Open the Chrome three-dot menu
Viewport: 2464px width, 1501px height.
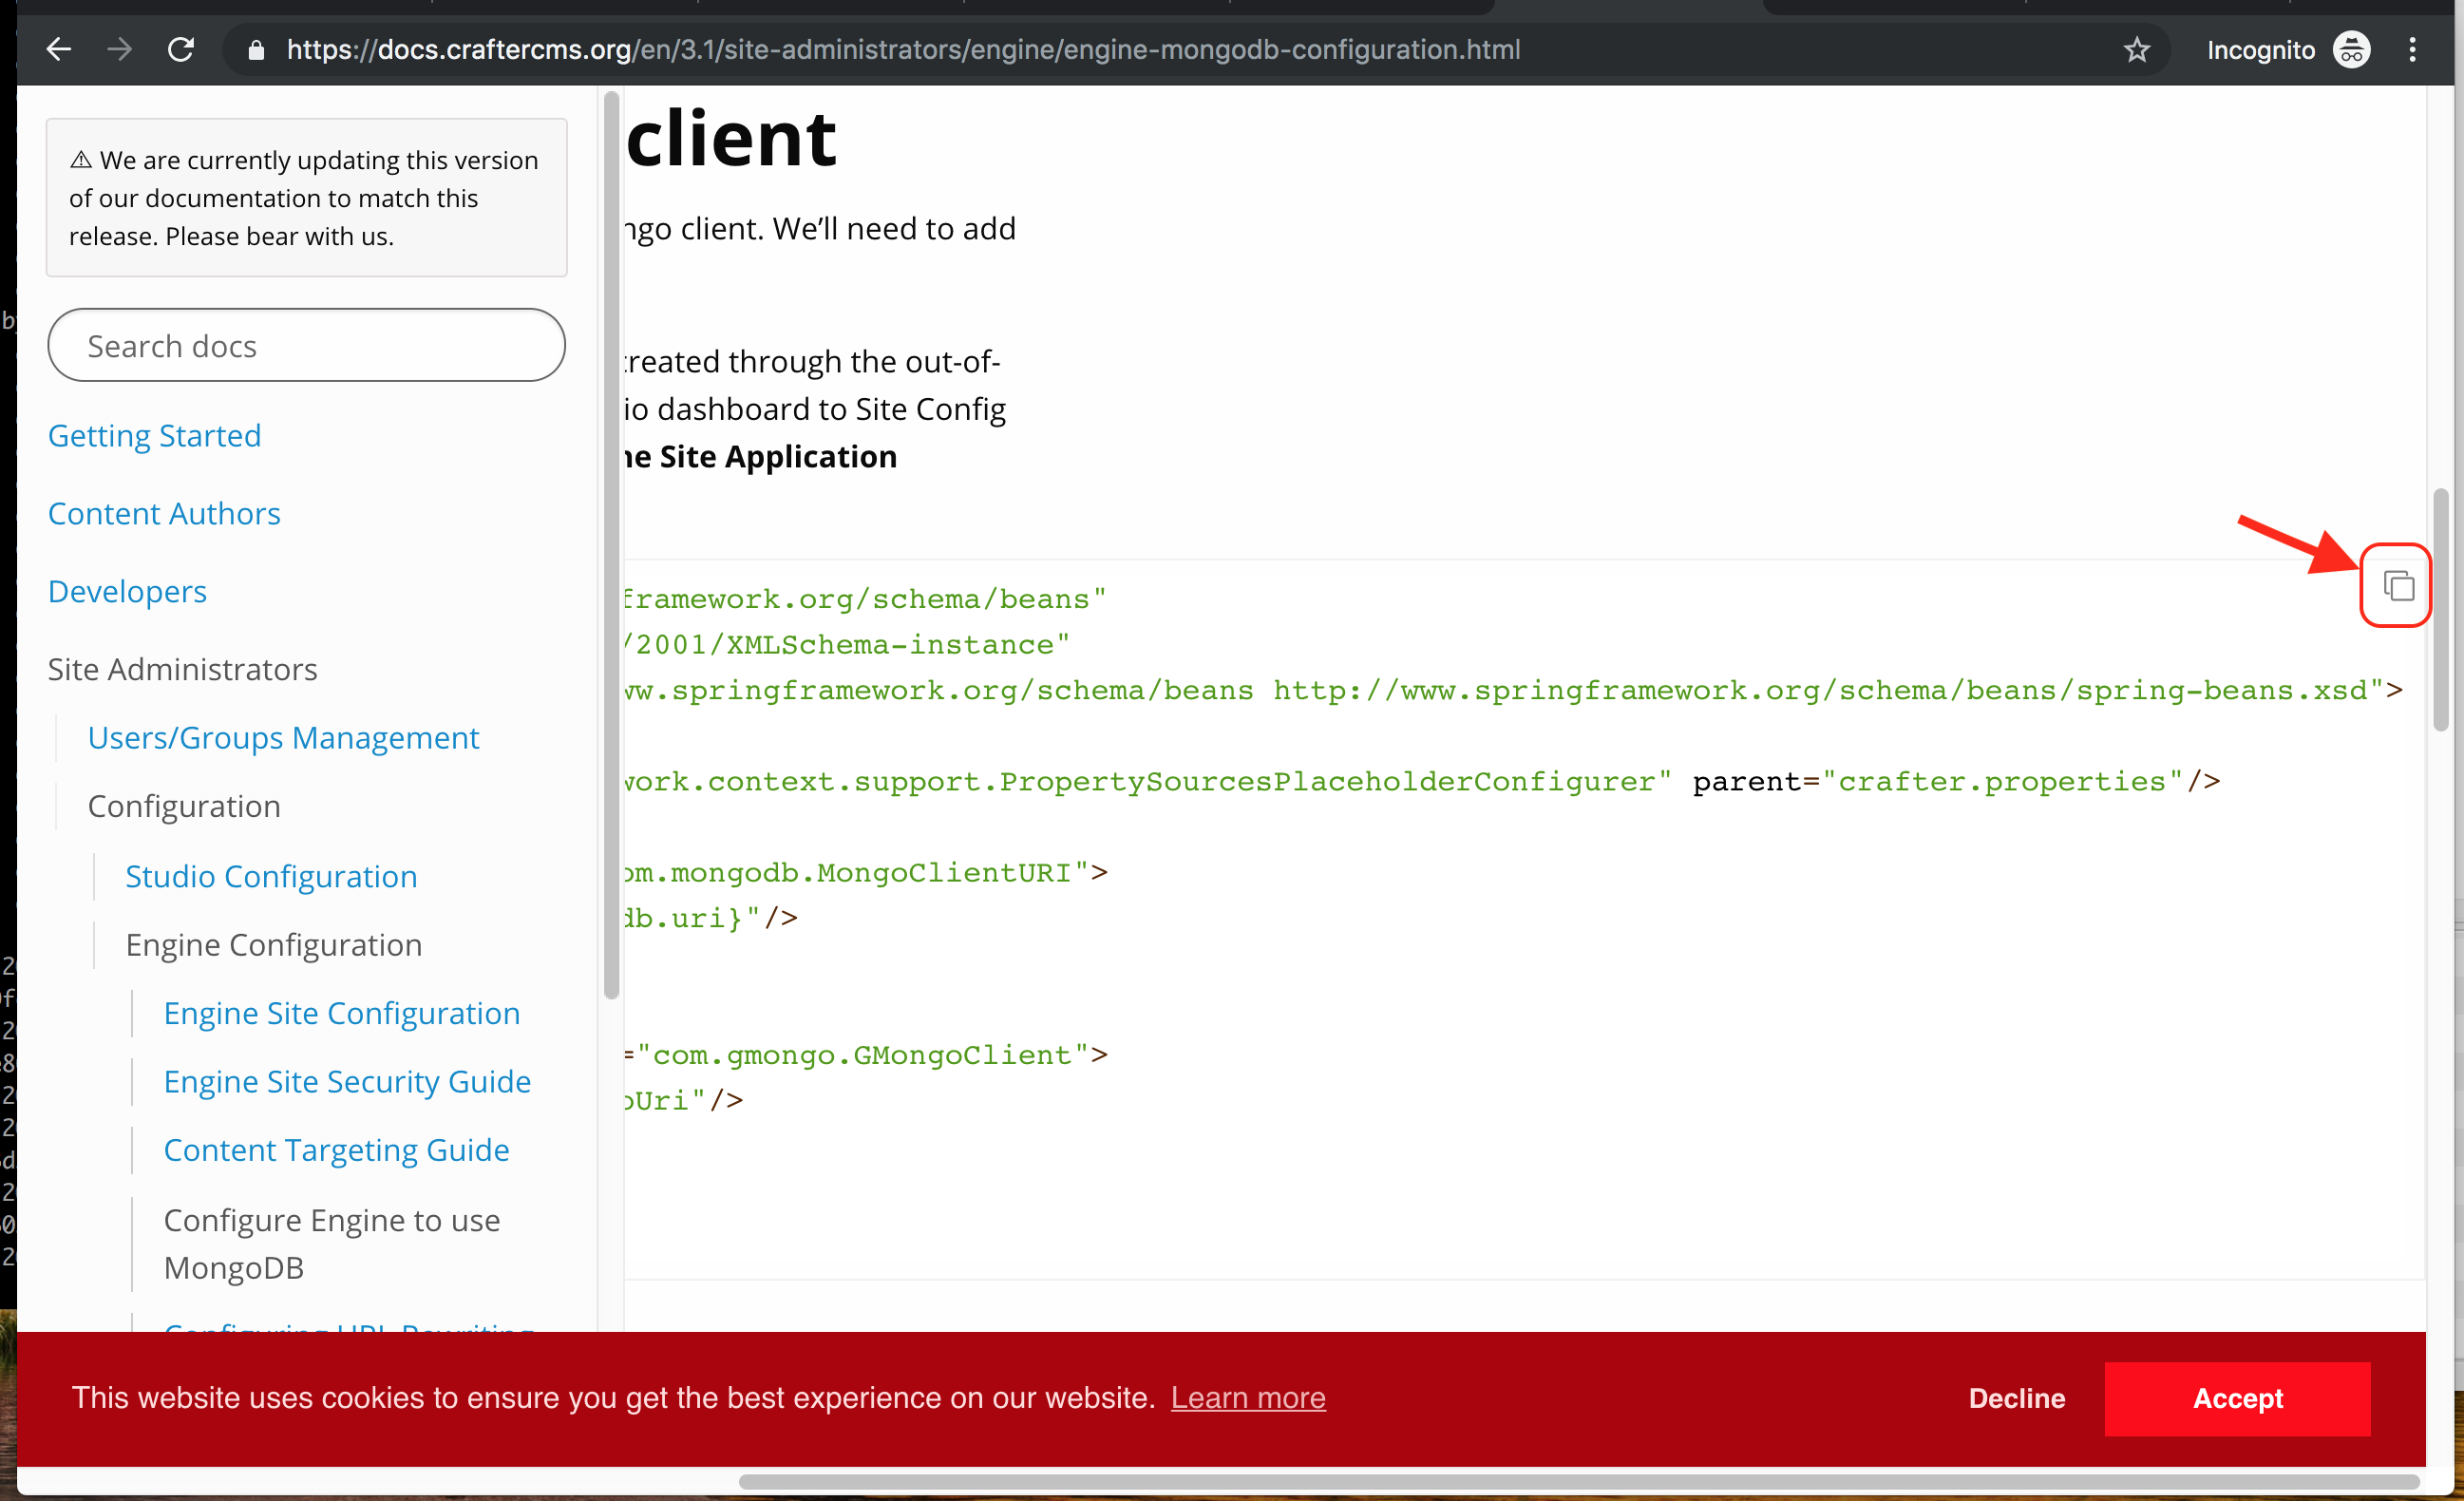pyautogui.click(x=2413, y=49)
